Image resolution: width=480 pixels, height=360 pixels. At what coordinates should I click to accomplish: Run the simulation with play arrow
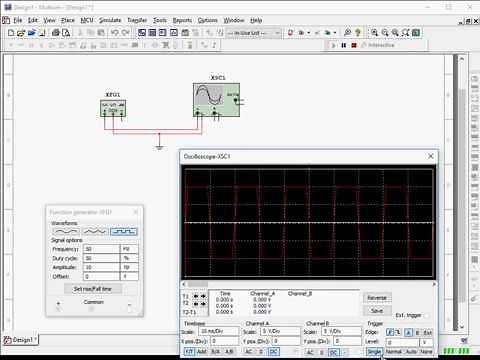pyautogui.click(x=333, y=45)
